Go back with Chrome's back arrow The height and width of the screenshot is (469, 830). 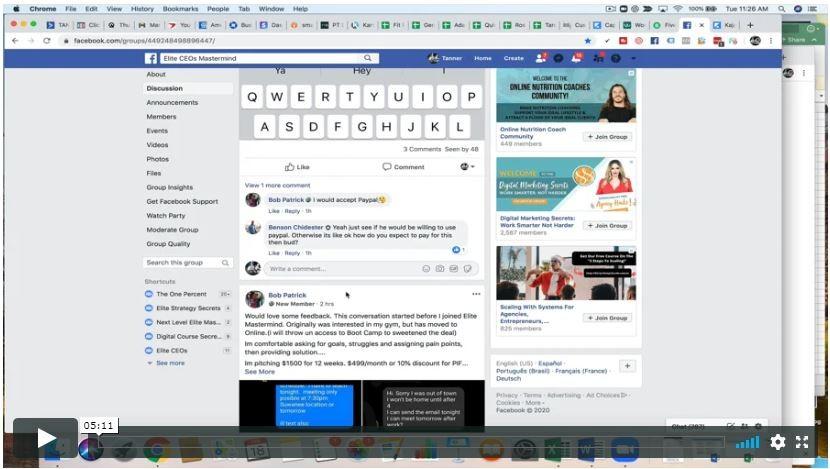(15, 41)
